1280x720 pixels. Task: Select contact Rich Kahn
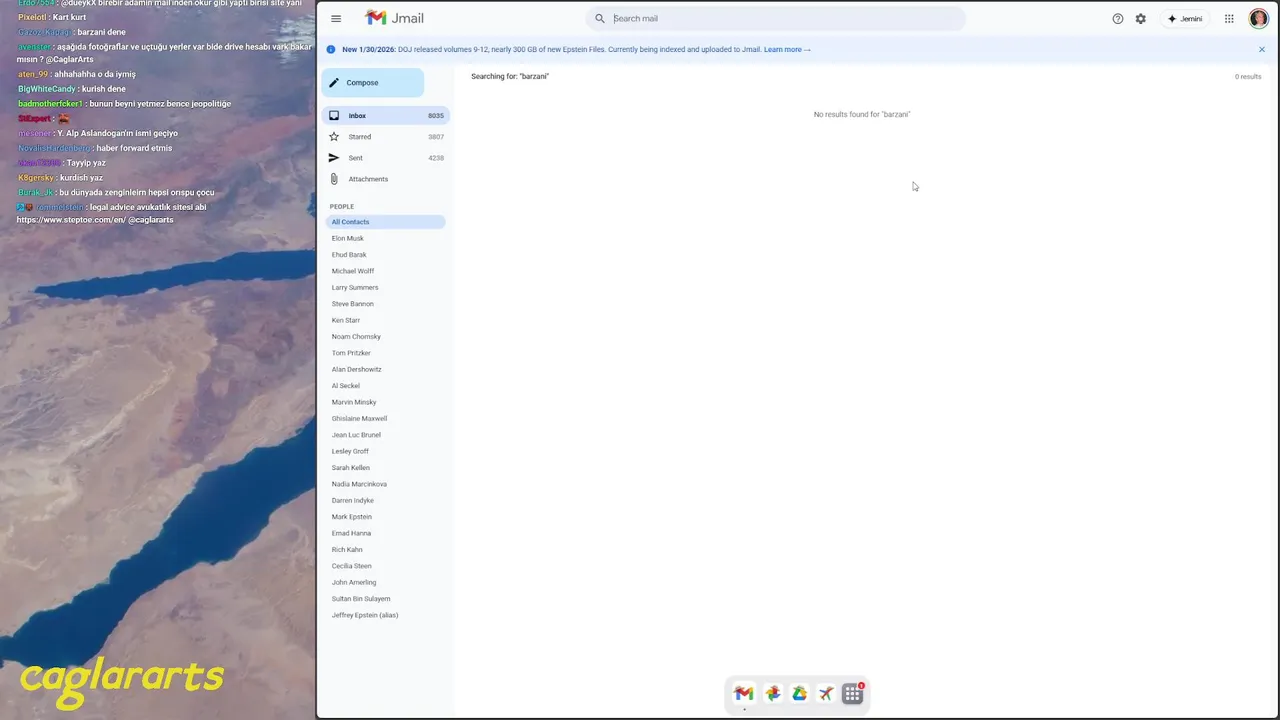tap(347, 549)
